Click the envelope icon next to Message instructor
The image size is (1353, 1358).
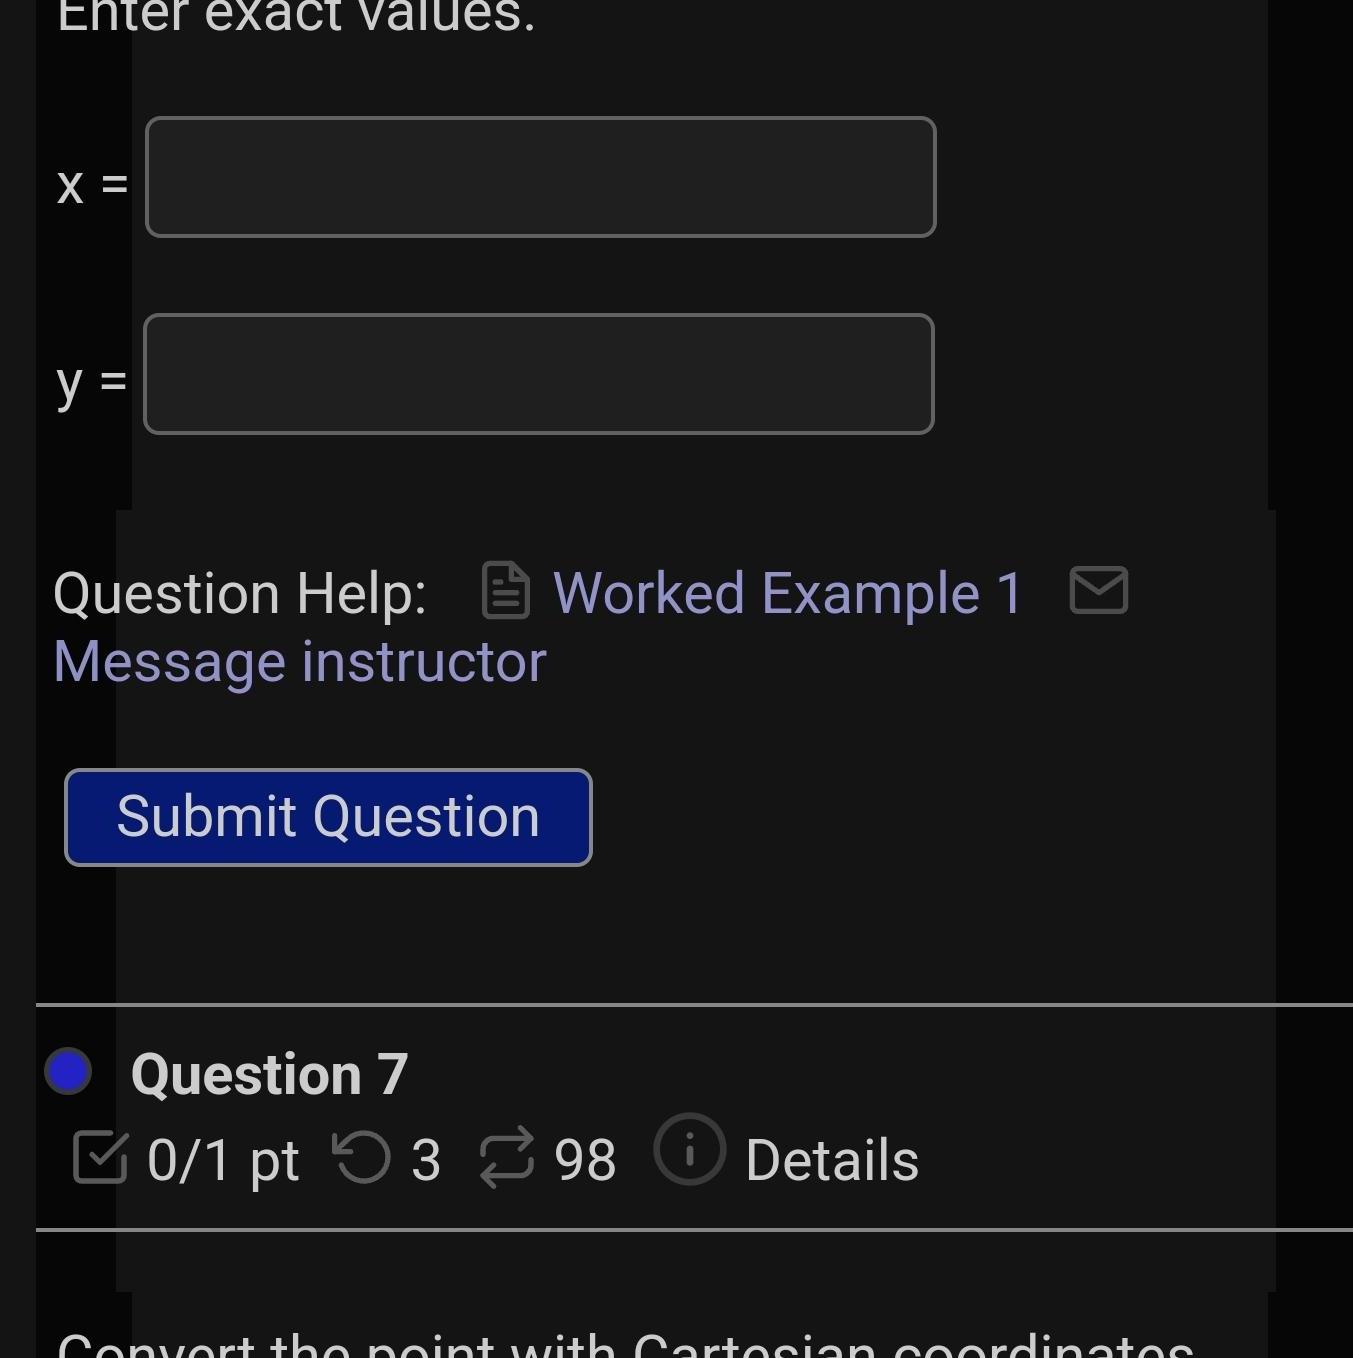[1098, 590]
